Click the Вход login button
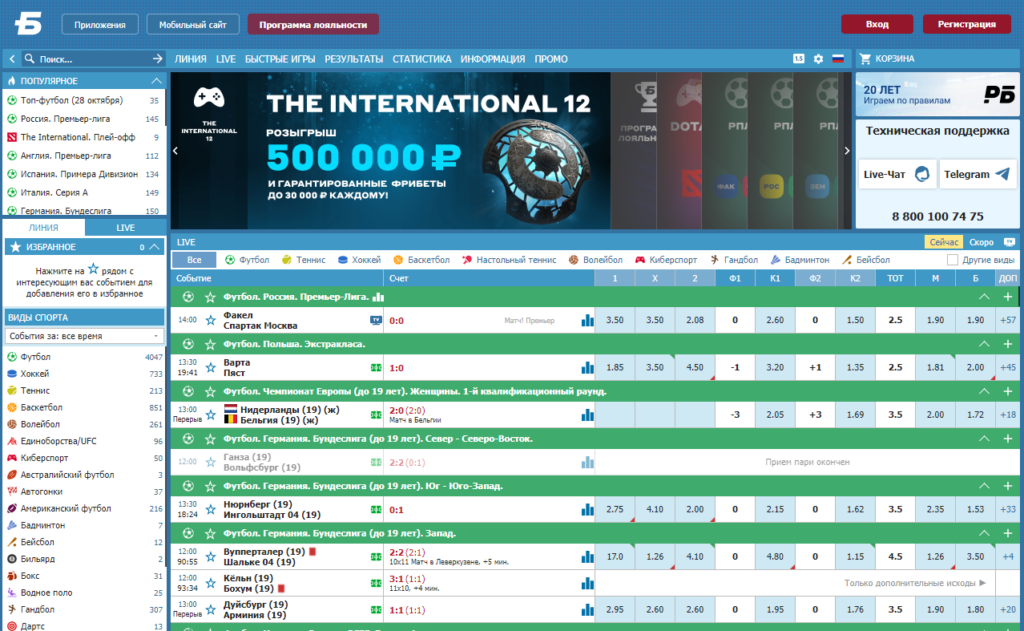The image size is (1024, 631). (x=877, y=24)
